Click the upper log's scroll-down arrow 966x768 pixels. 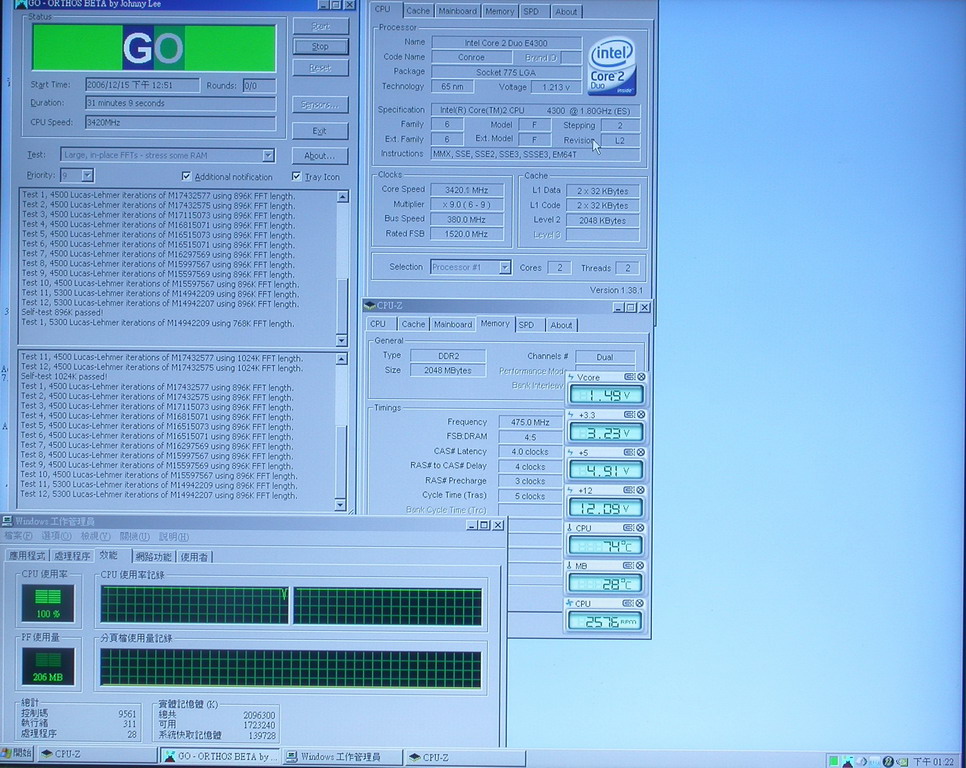[343, 340]
